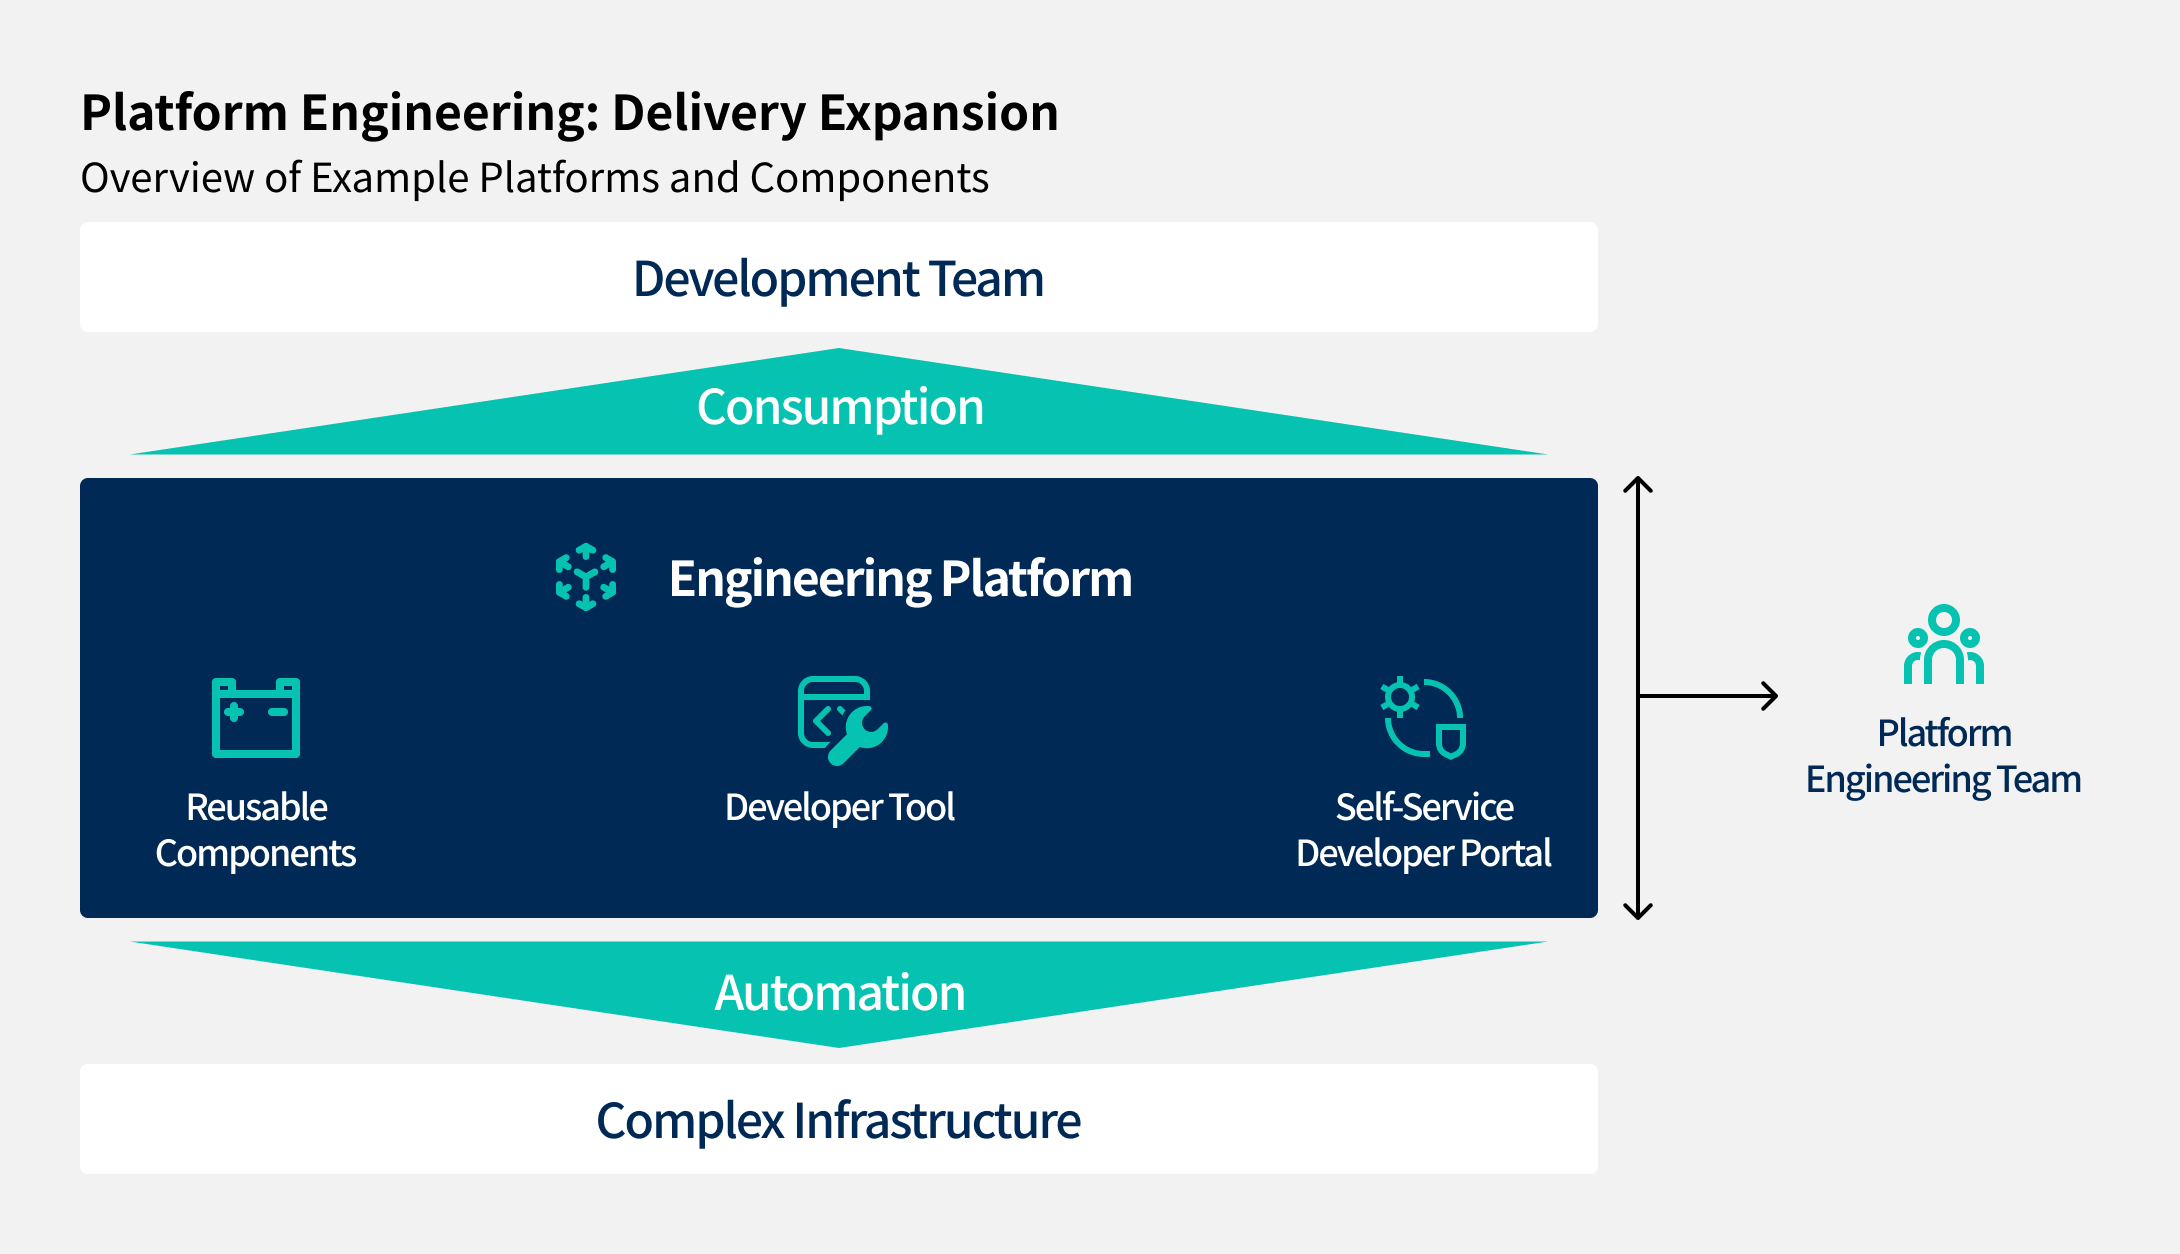Viewport: 2180px width, 1254px height.
Task: Click the Self-Service Developer Portal label
Action: click(x=1423, y=830)
